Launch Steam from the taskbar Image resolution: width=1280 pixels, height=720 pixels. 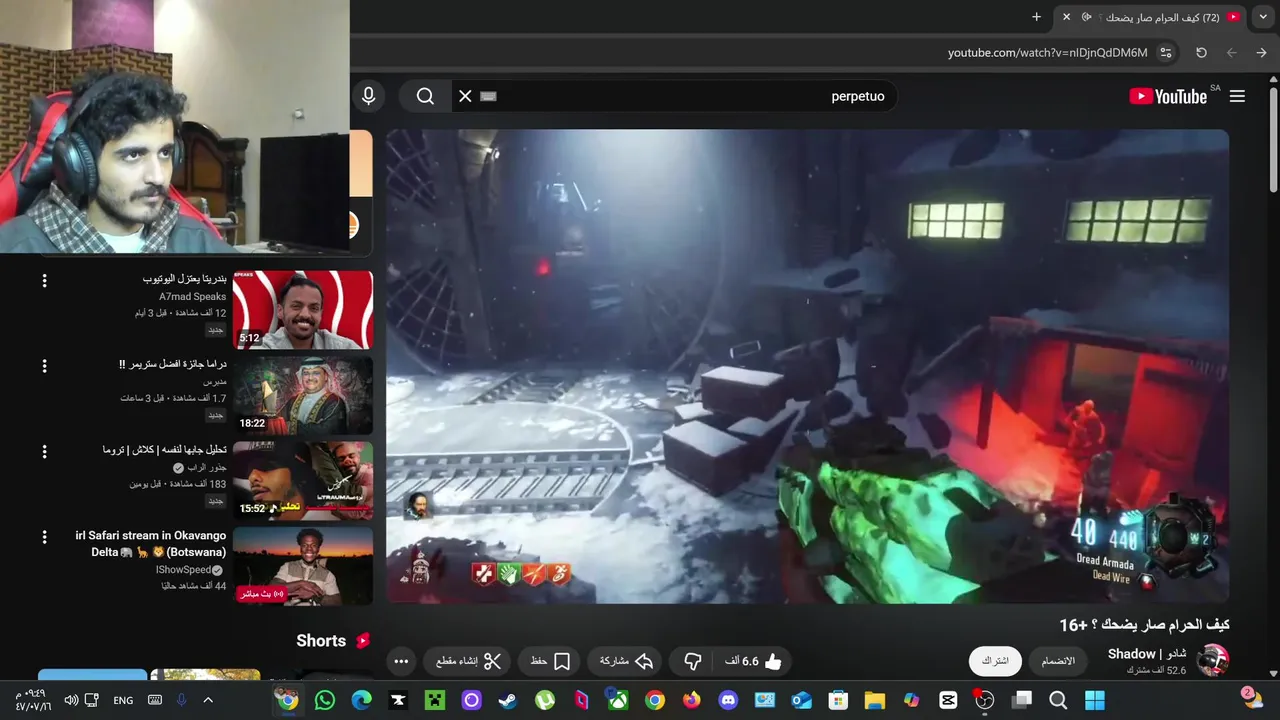coord(508,700)
